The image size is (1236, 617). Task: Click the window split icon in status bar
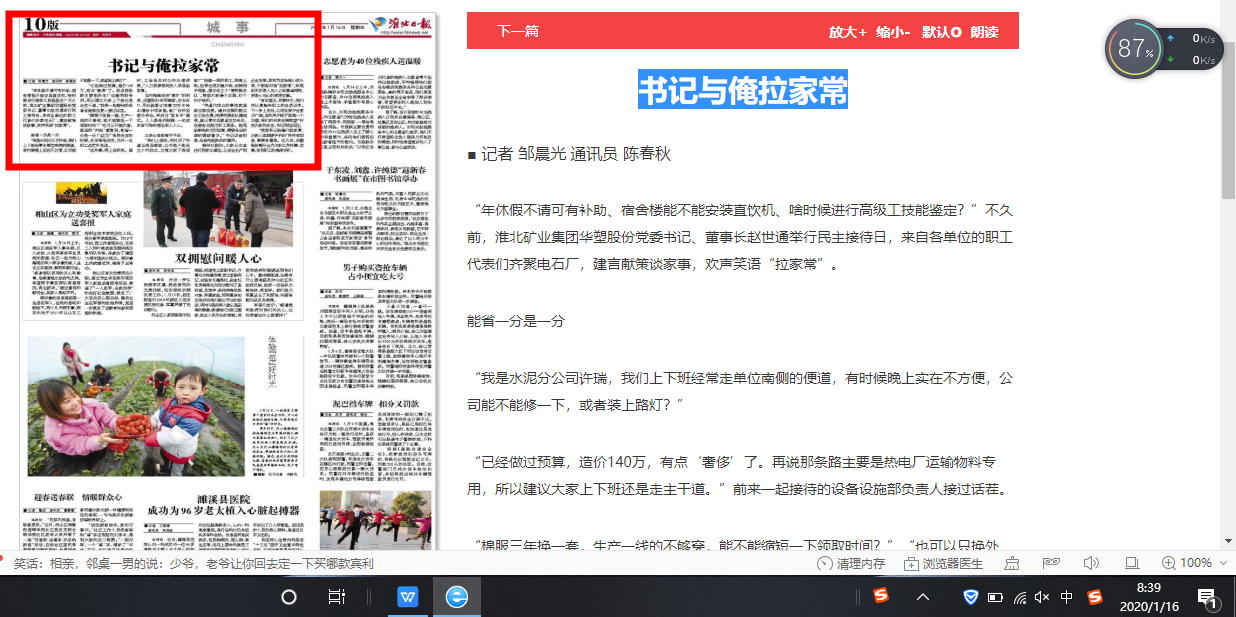point(1132,563)
